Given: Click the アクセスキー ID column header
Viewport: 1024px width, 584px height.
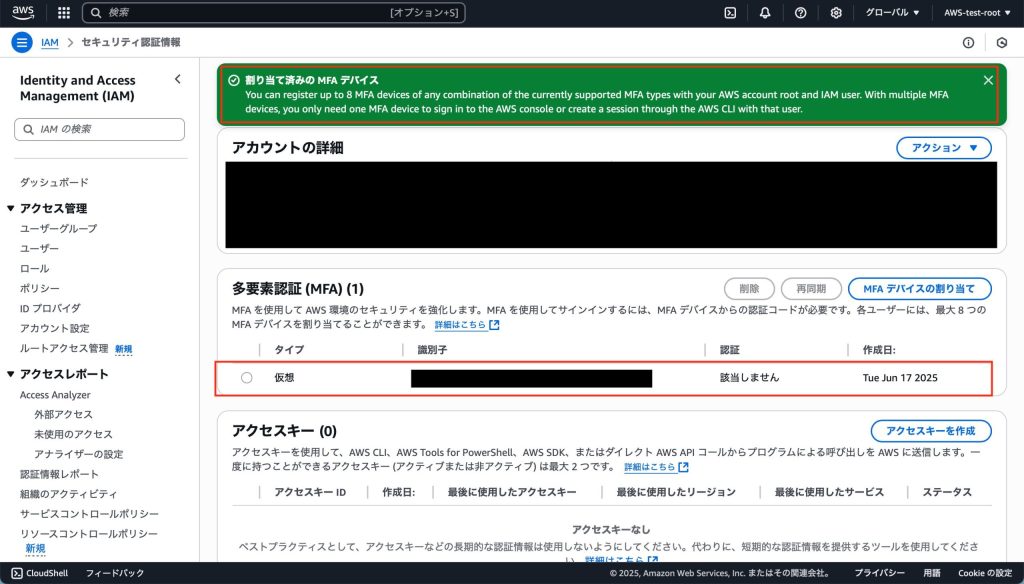Looking at the screenshot, I should pos(310,492).
